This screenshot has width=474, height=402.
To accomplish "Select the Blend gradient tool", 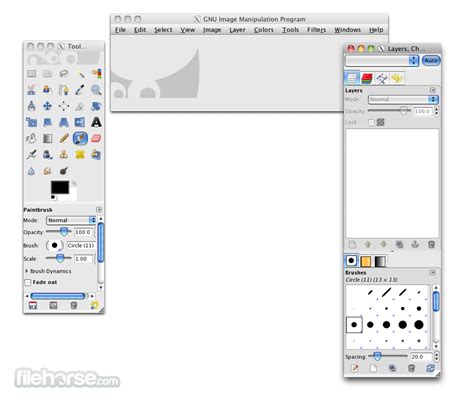I will click(47, 138).
